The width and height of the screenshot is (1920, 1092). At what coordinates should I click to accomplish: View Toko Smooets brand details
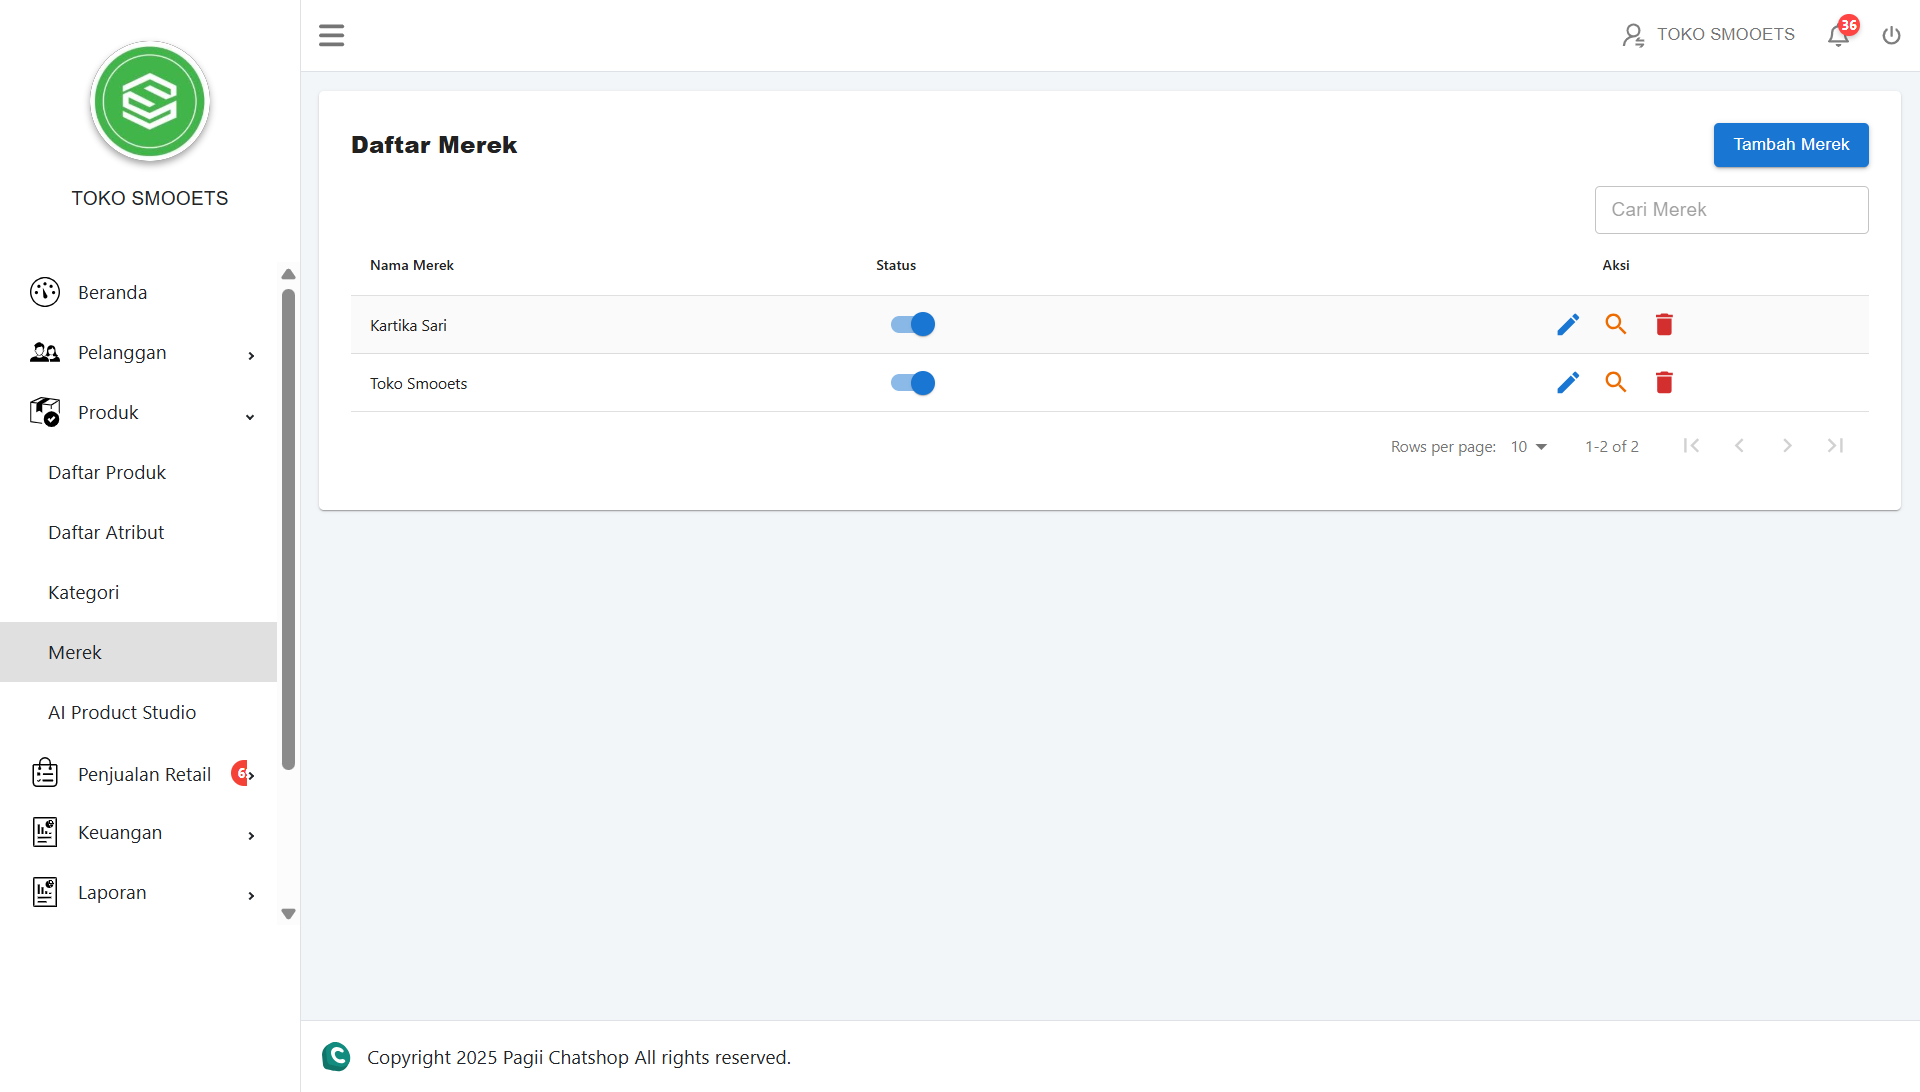(x=1615, y=382)
